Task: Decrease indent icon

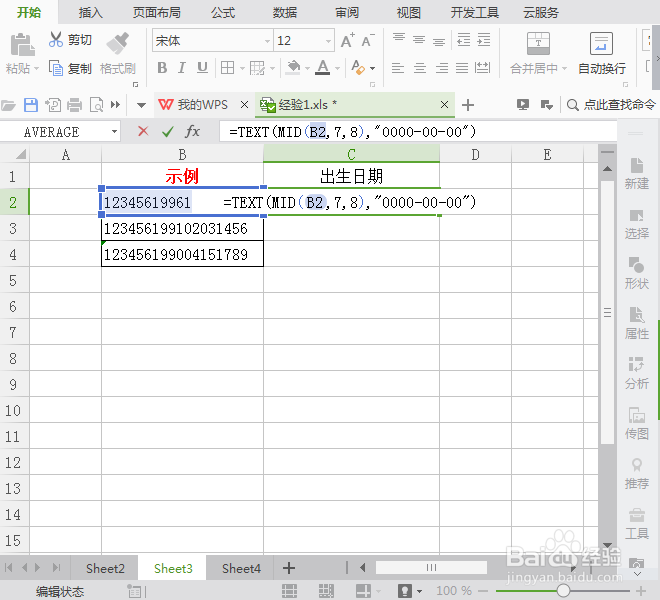Action: 463,40
